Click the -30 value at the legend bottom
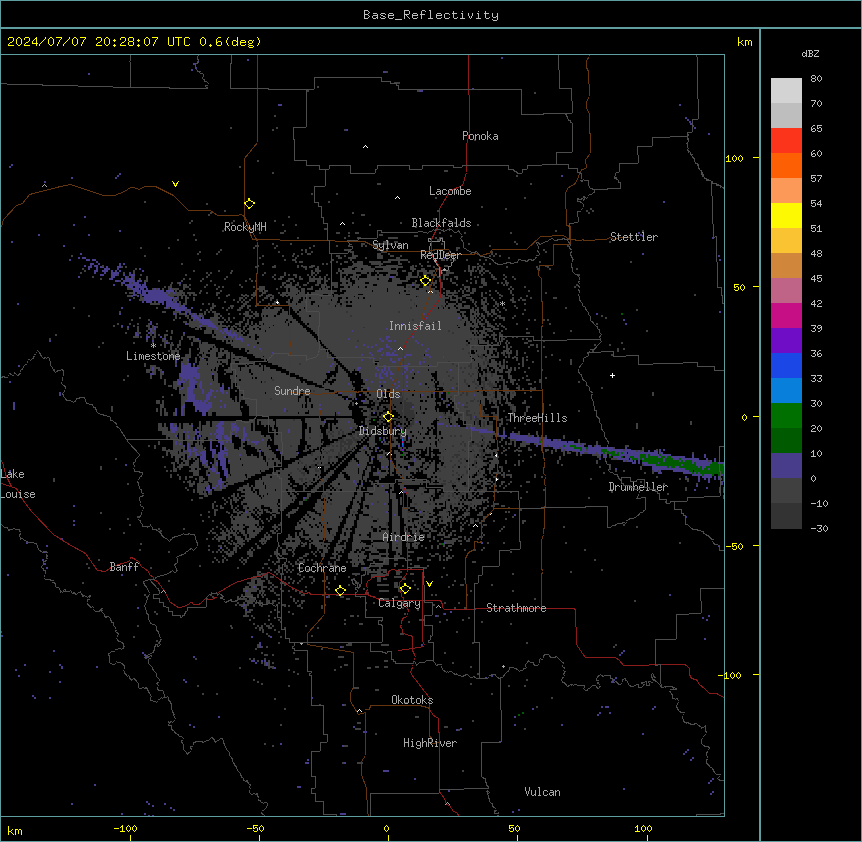The width and height of the screenshot is (862, 842). pyautogui.click(x=819, y=528)
